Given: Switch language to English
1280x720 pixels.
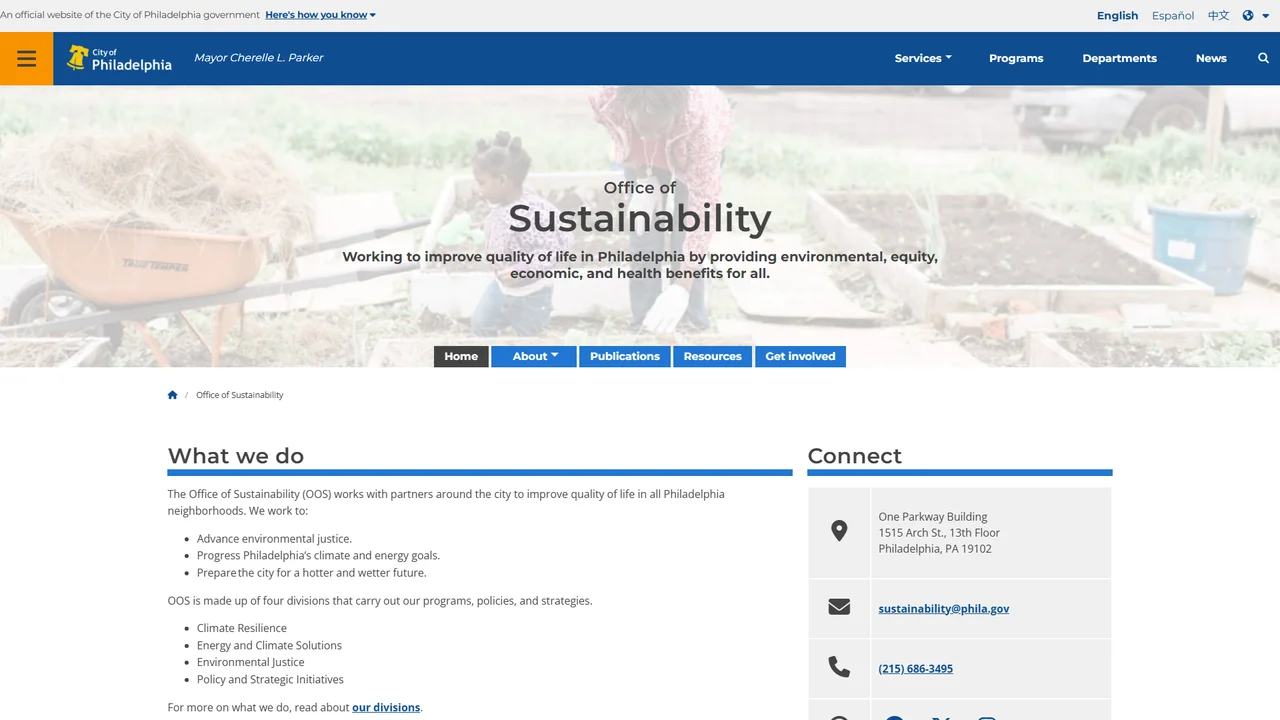Looking at the screenshot, I should click(1117, 15).
